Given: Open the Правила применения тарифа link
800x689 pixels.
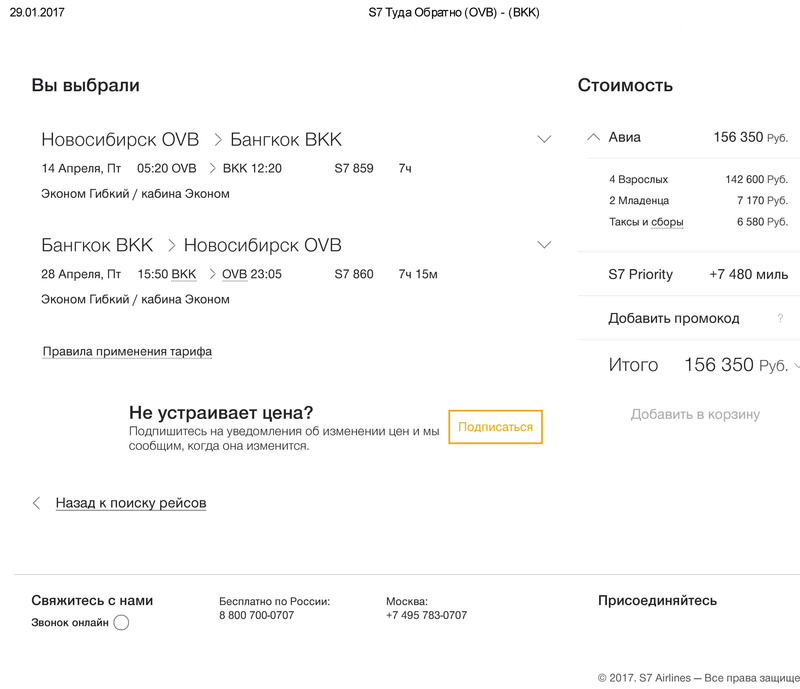Looking at the screenshot, I should [127, 352].
